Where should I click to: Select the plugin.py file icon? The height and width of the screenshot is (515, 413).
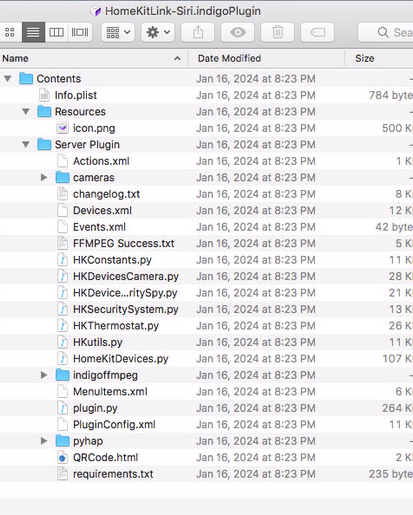coord(62,408)
